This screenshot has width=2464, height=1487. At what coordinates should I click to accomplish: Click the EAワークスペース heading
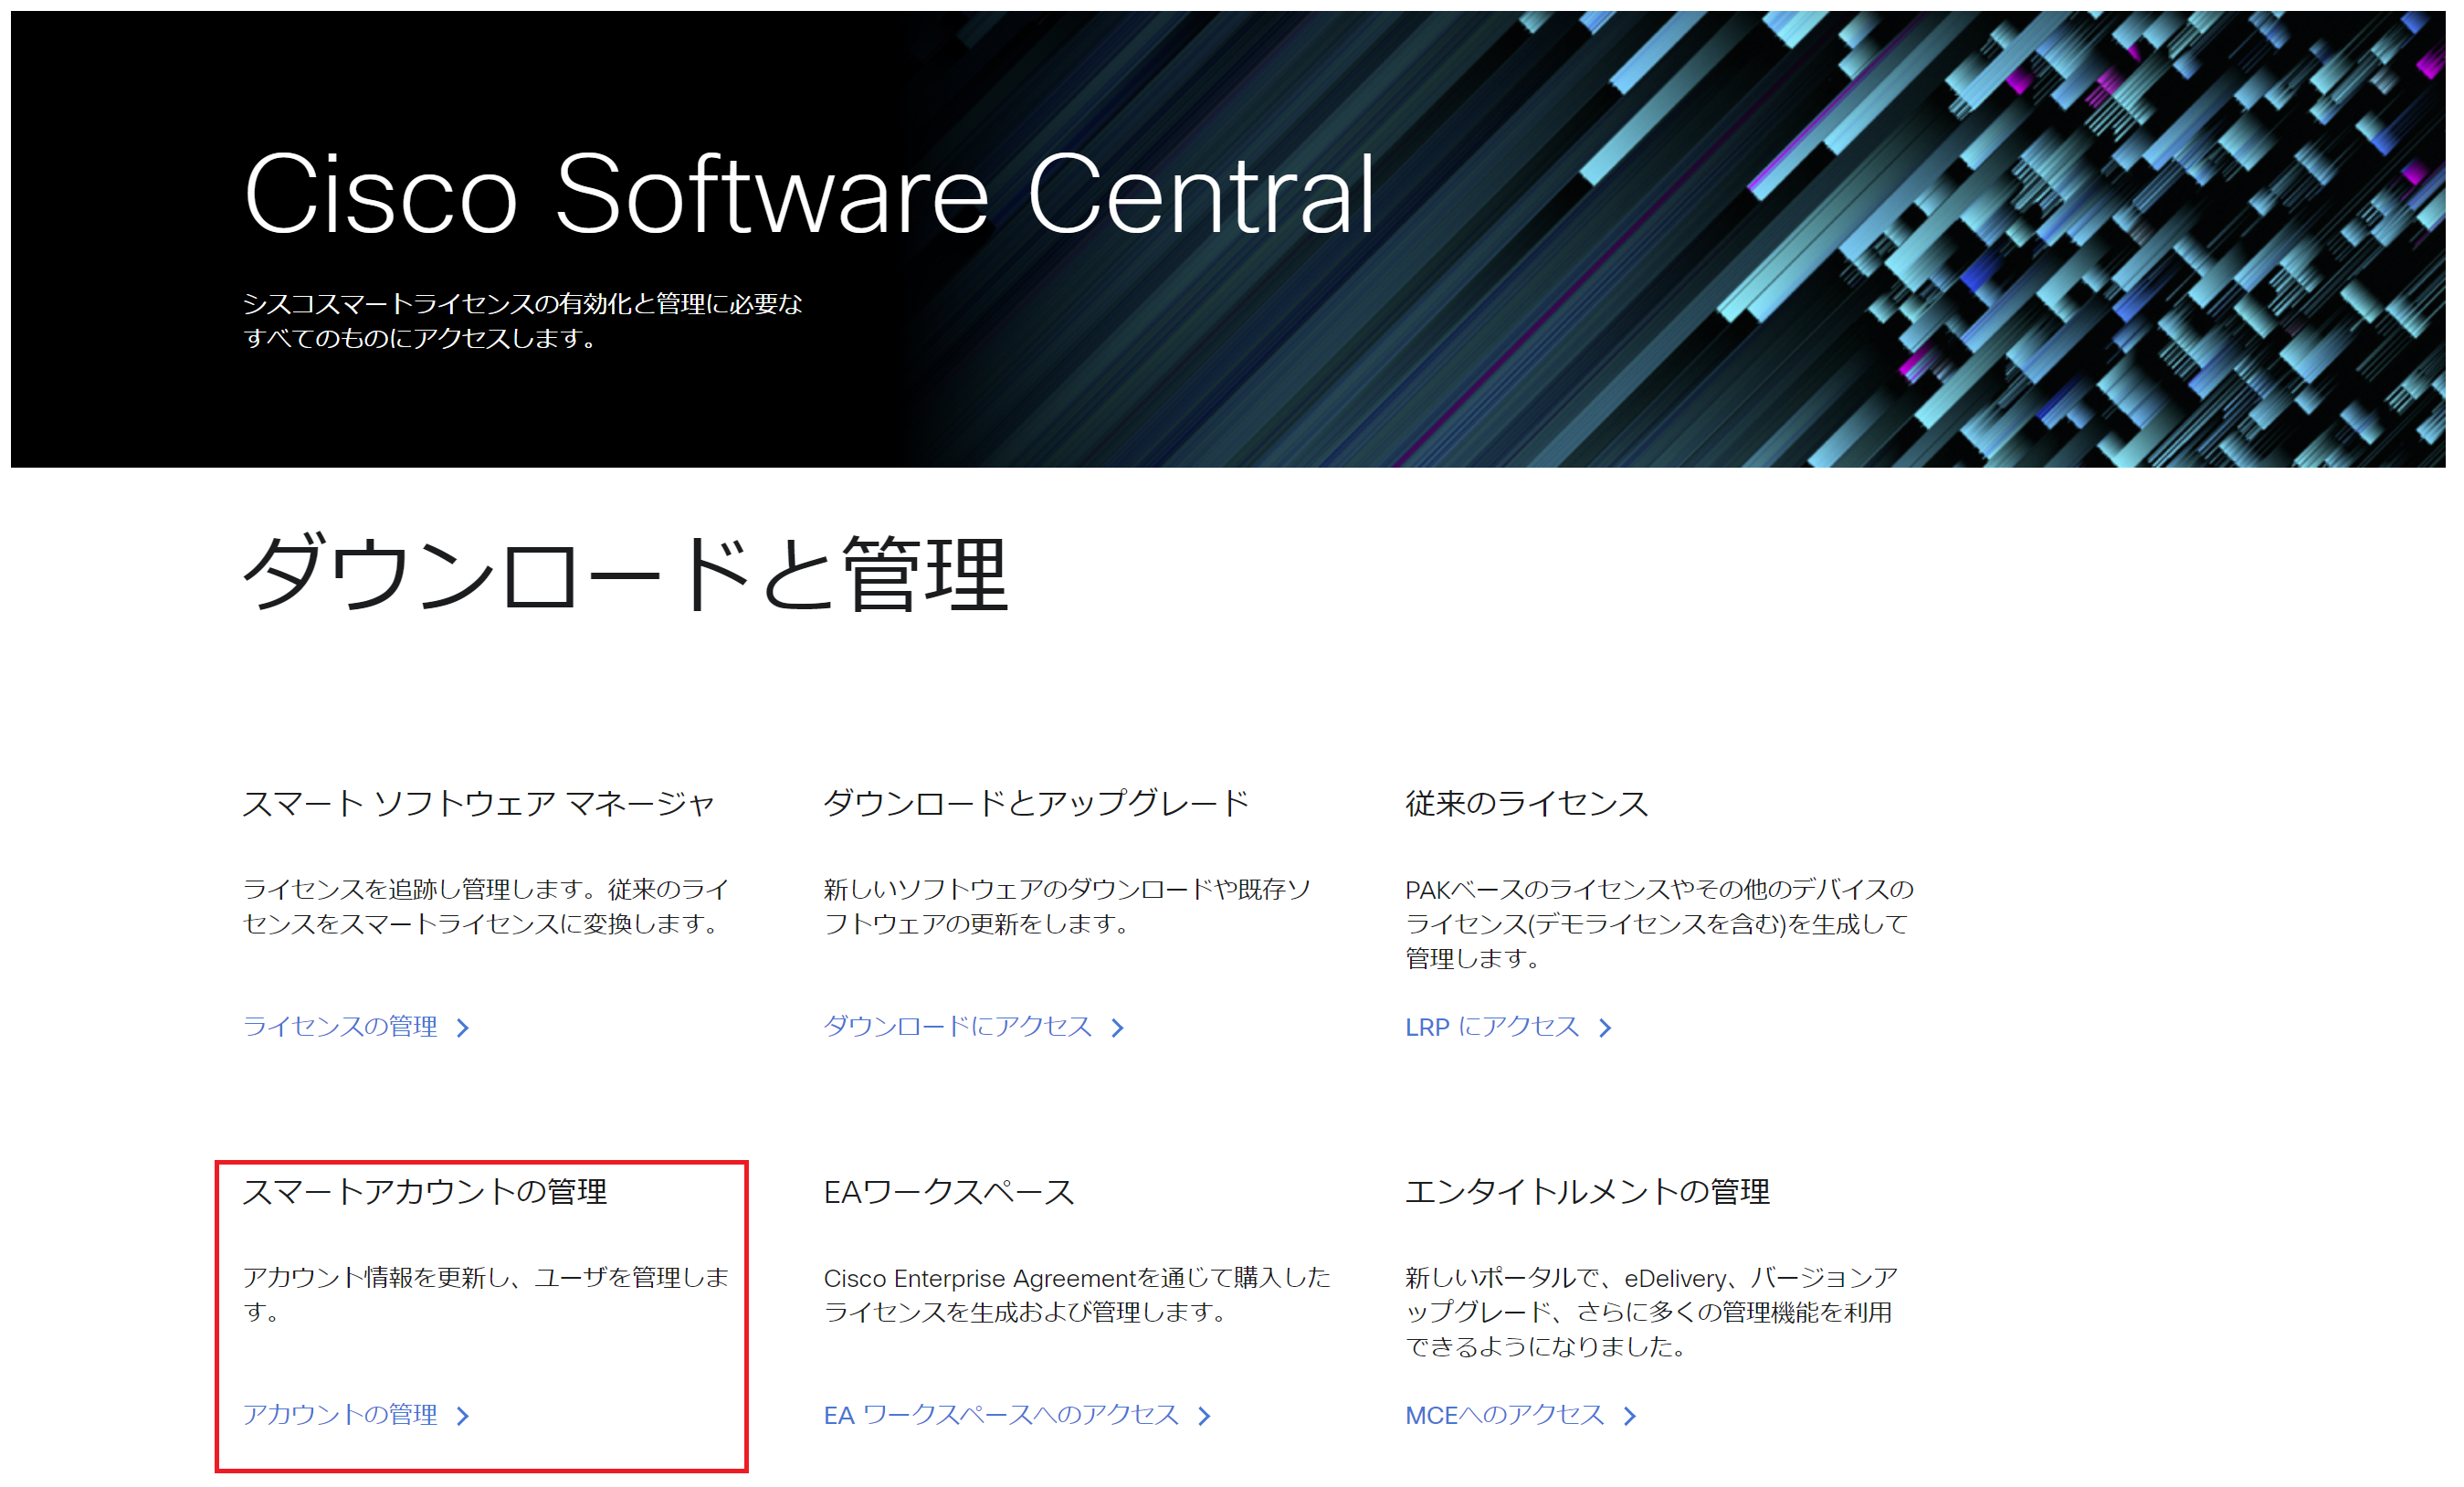[x=949, y=1191]
